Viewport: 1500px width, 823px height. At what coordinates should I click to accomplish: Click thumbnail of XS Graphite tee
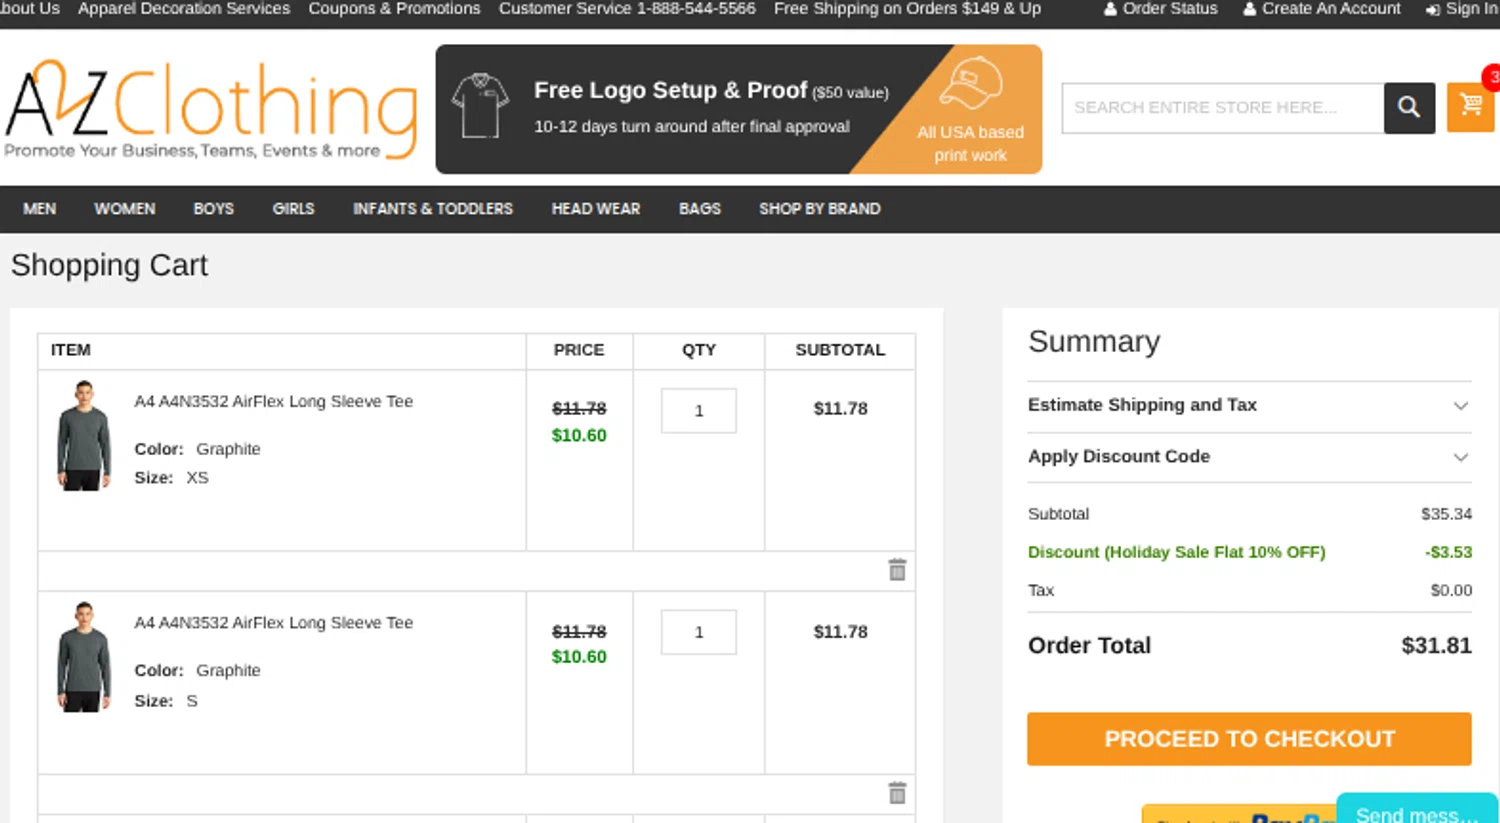click(84, 435)
